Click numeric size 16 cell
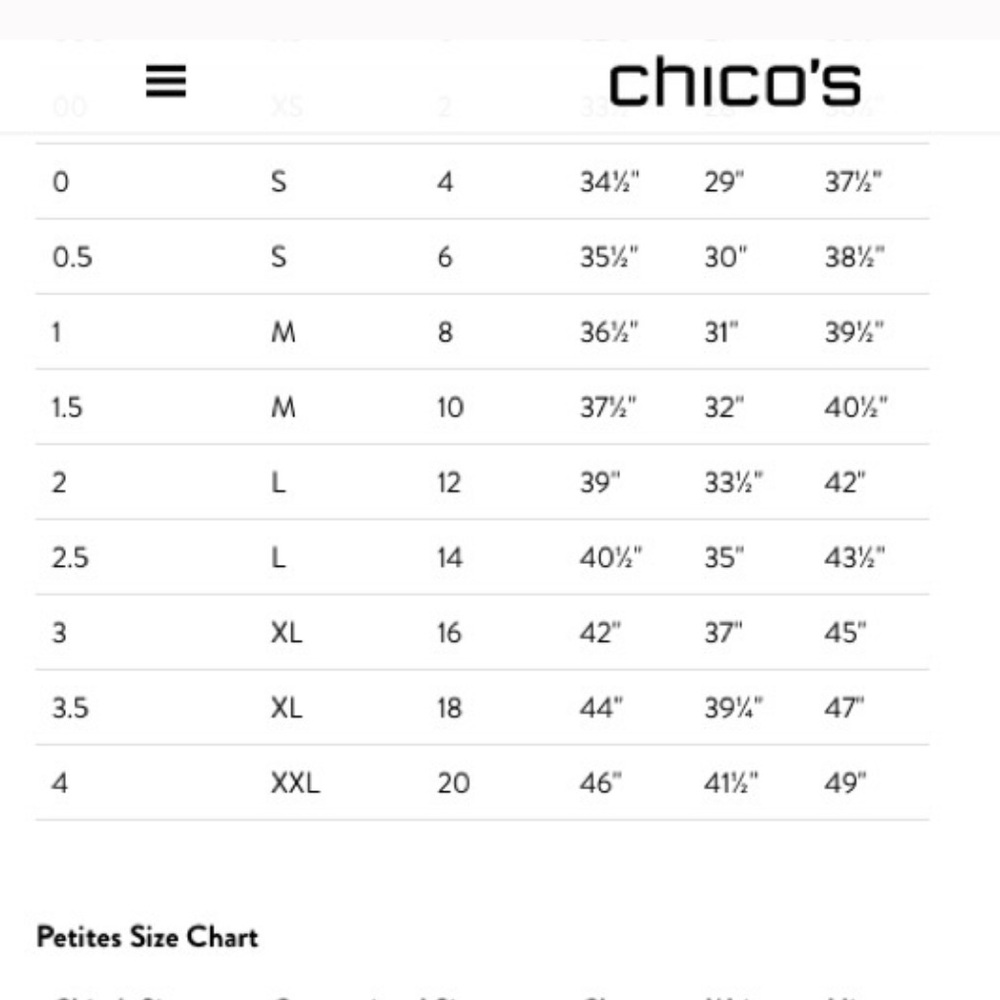Screen dimensions: 1000x1000 pyautogui.click(x=449, y=633)
